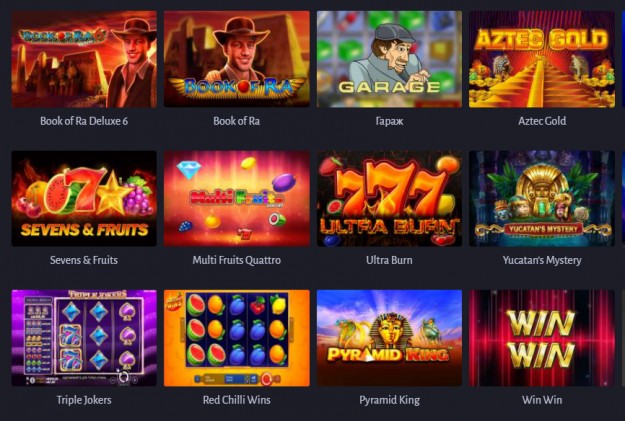The width and height of the screenshot is (625, 421).
Task: Click the Red Chilli Wins fruit reel image
Action: coord(237,338)
